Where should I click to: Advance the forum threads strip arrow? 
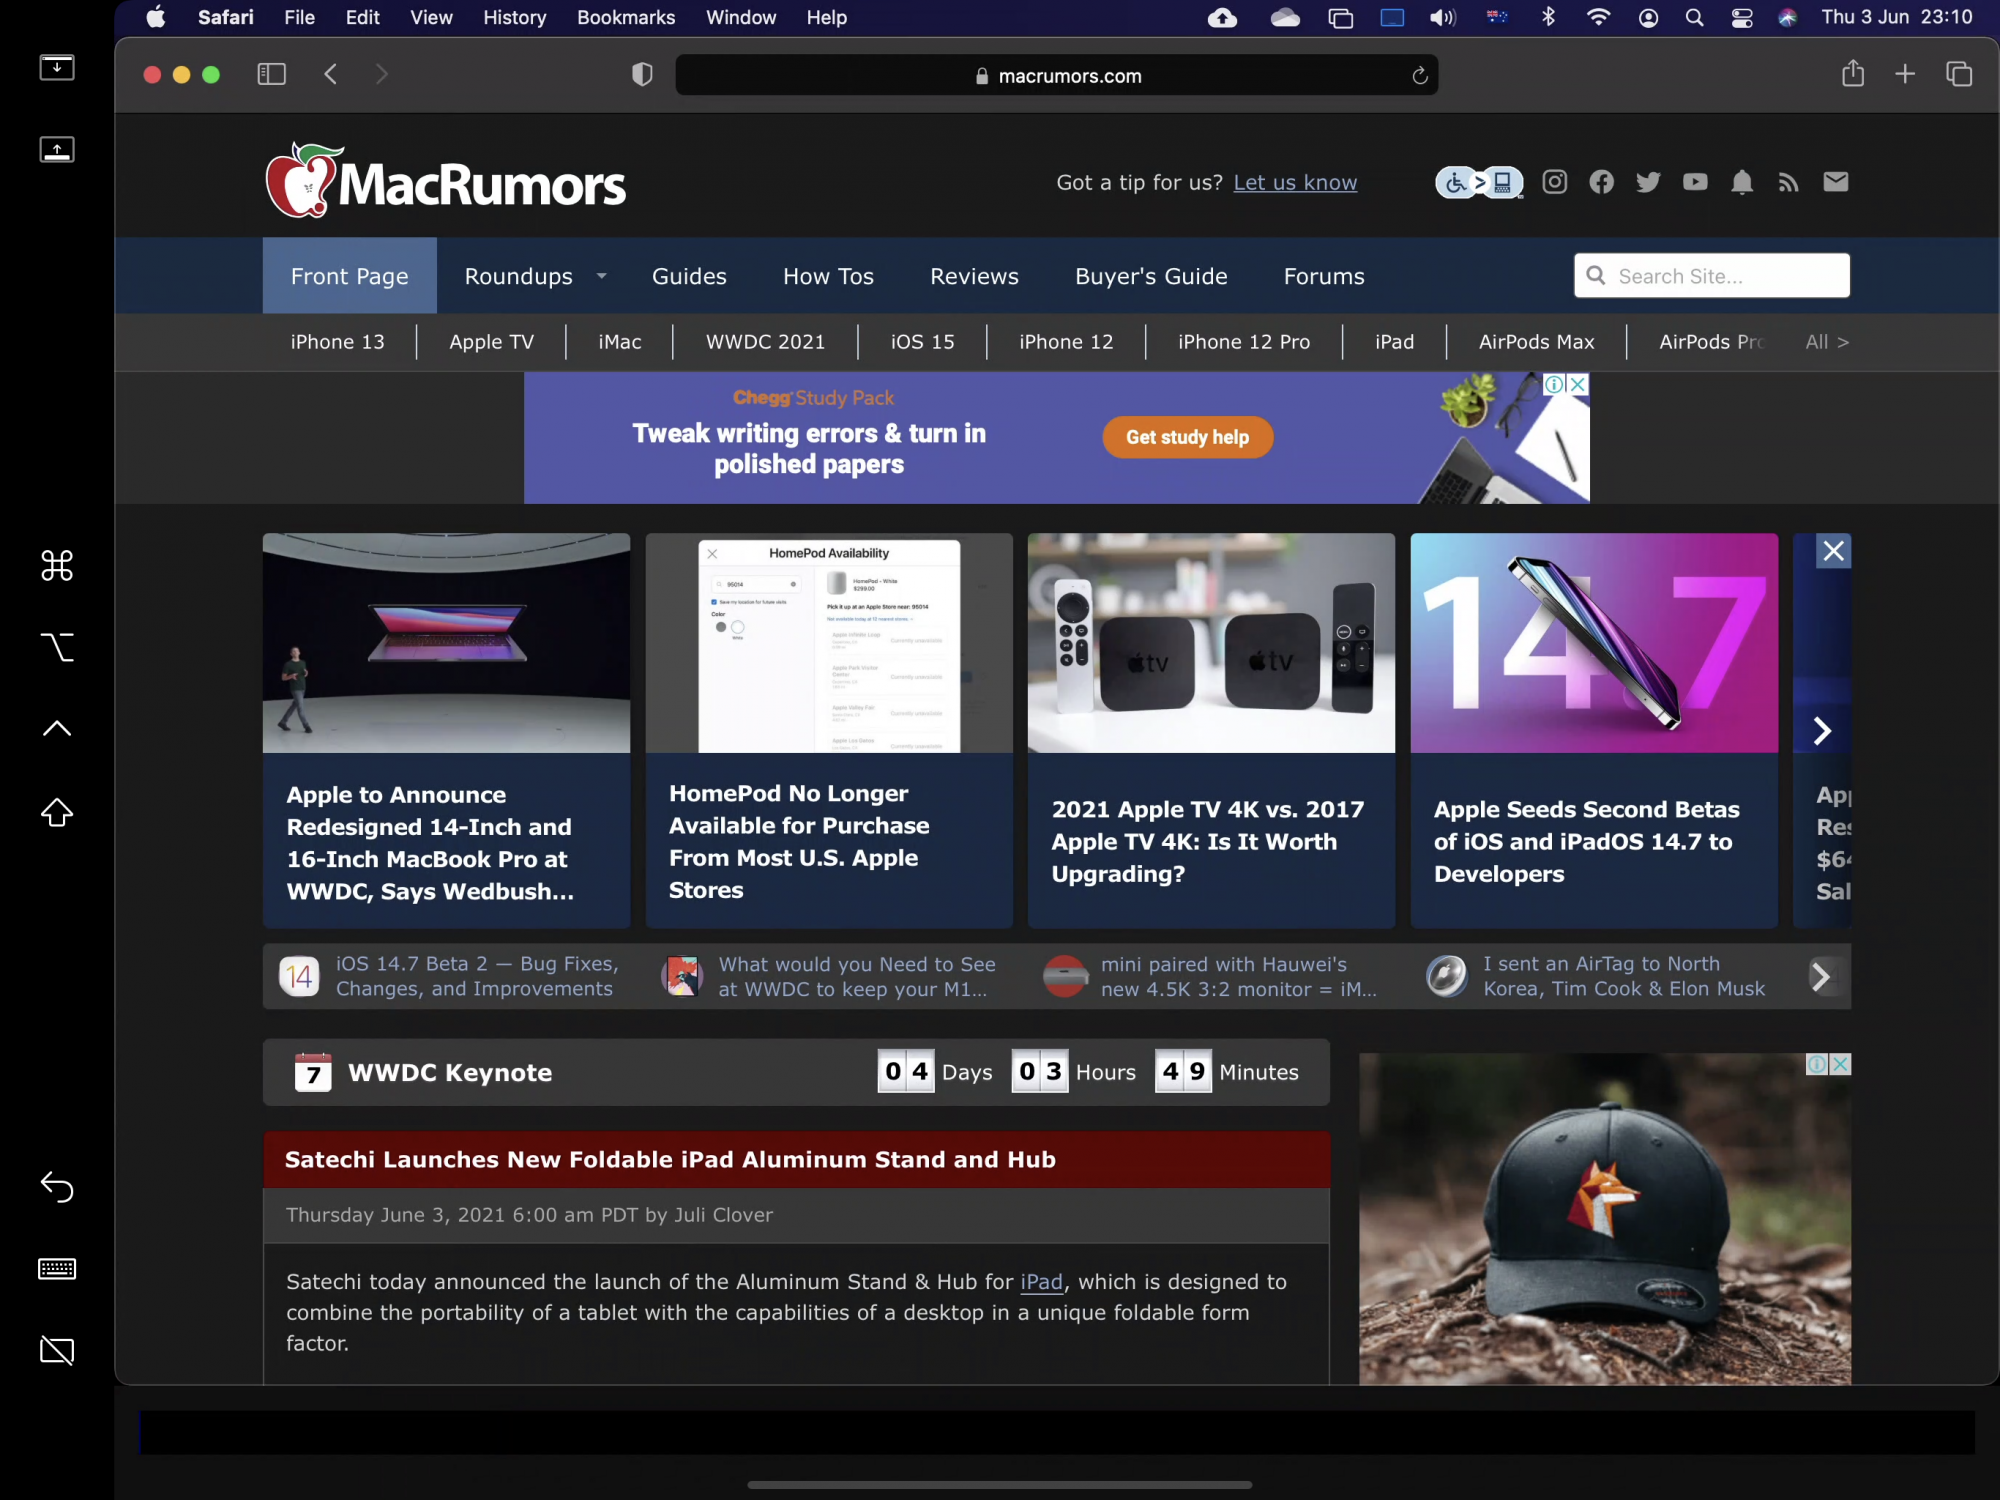1821,976
